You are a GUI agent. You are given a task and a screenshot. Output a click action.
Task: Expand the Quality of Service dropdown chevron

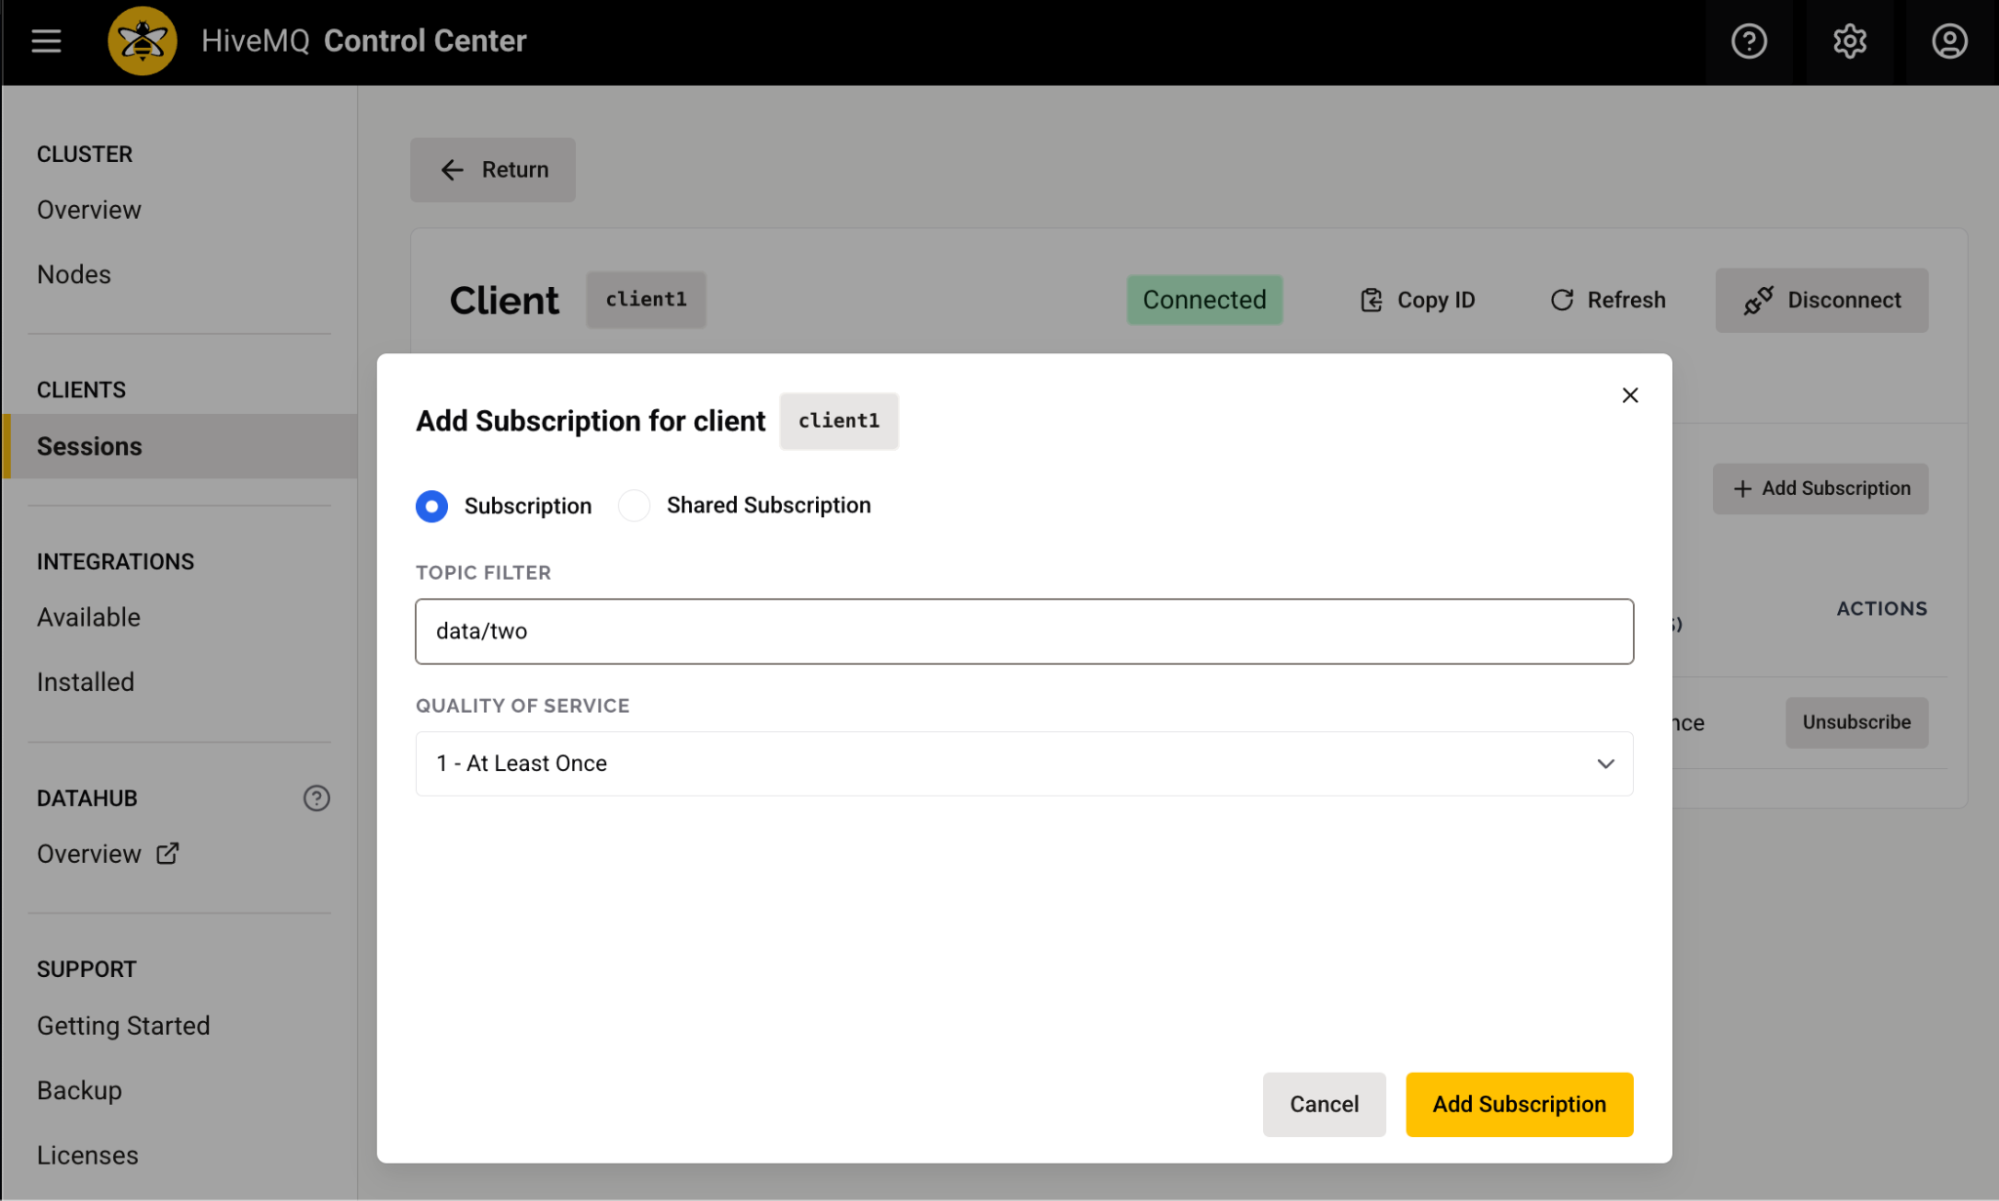click(1605, 764)
